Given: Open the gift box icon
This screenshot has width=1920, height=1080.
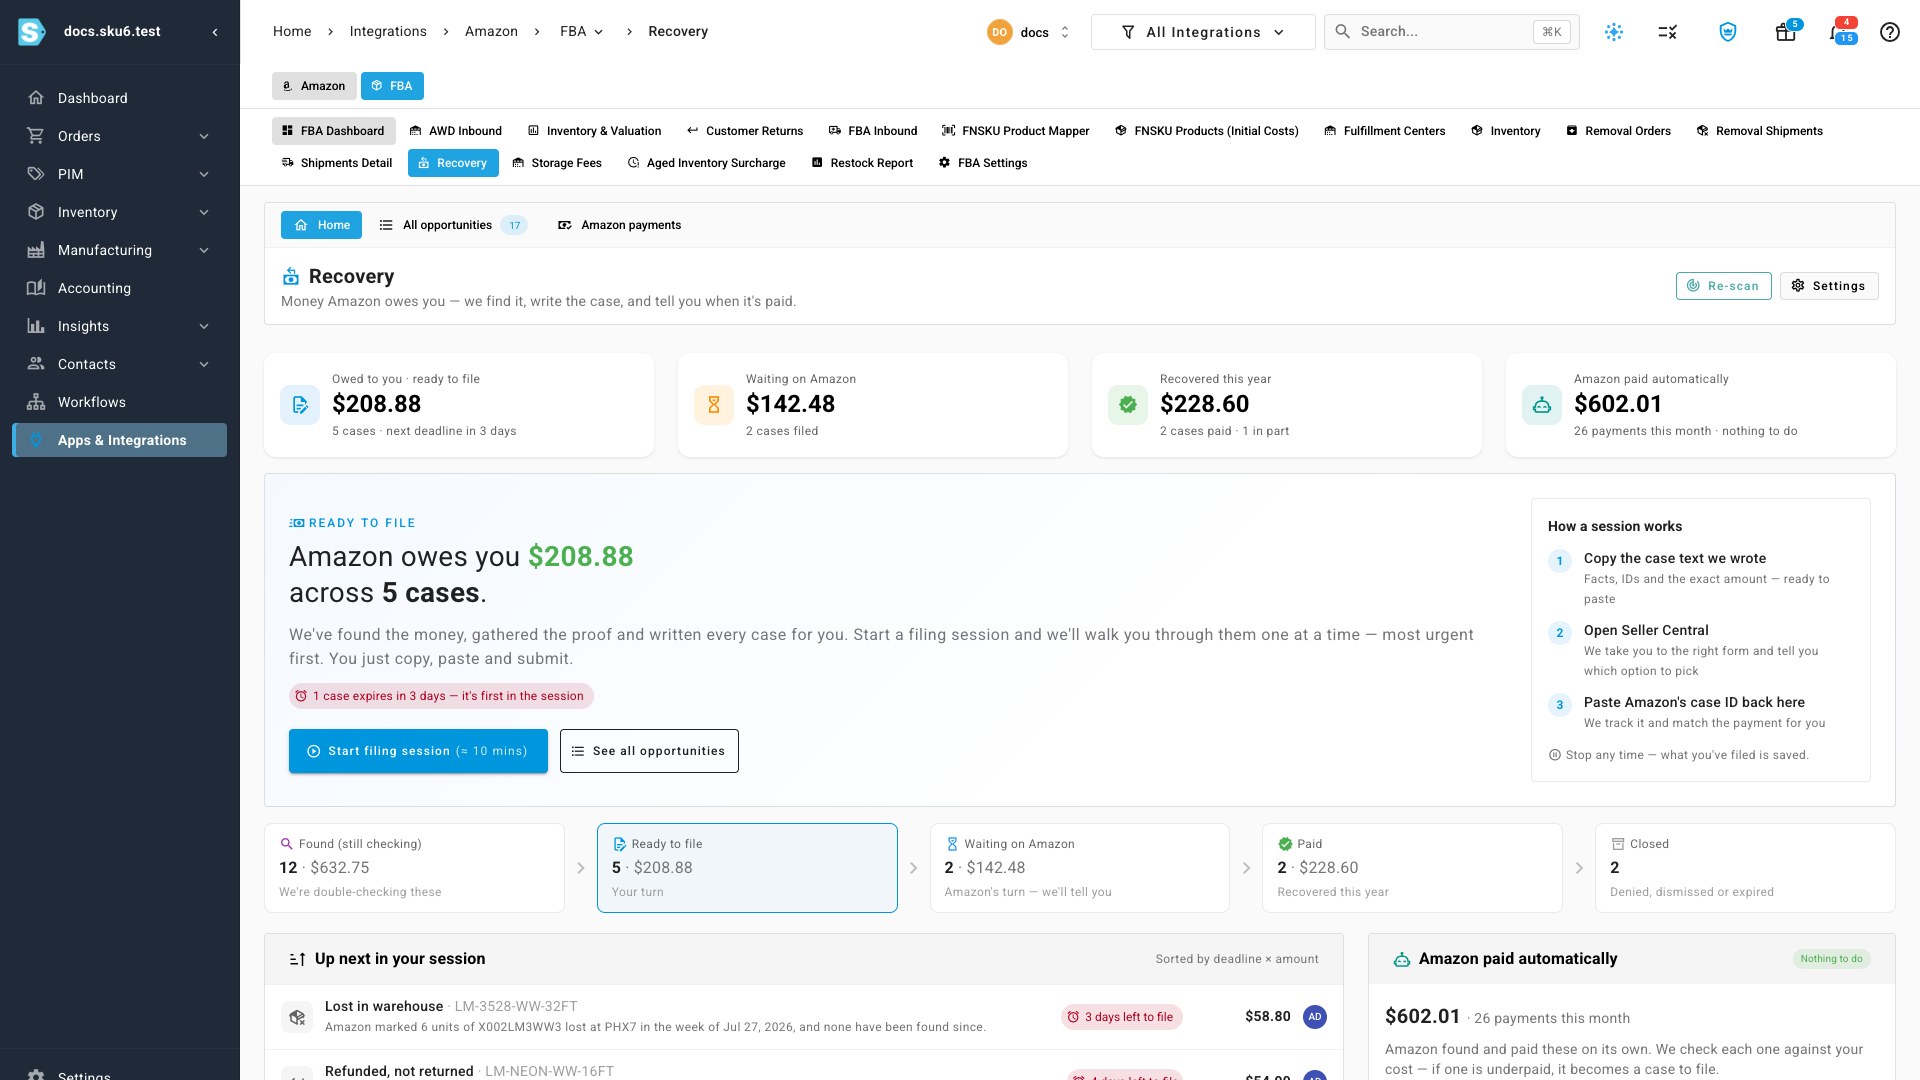Looking at the screenshot, I should (x=1786, y=32).
